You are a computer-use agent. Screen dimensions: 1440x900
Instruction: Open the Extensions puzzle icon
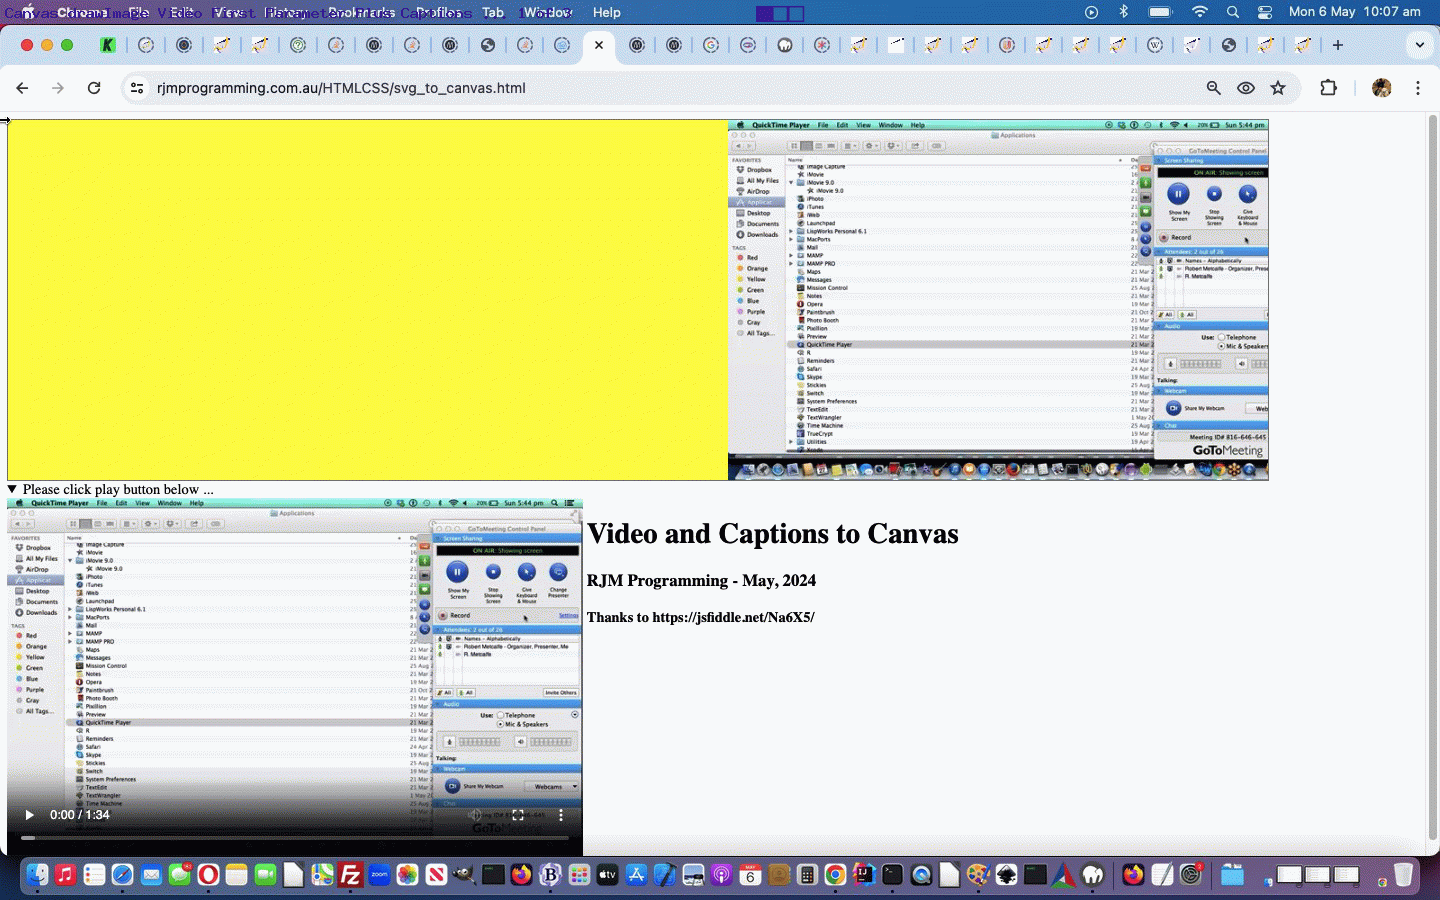pos(1328,88)
